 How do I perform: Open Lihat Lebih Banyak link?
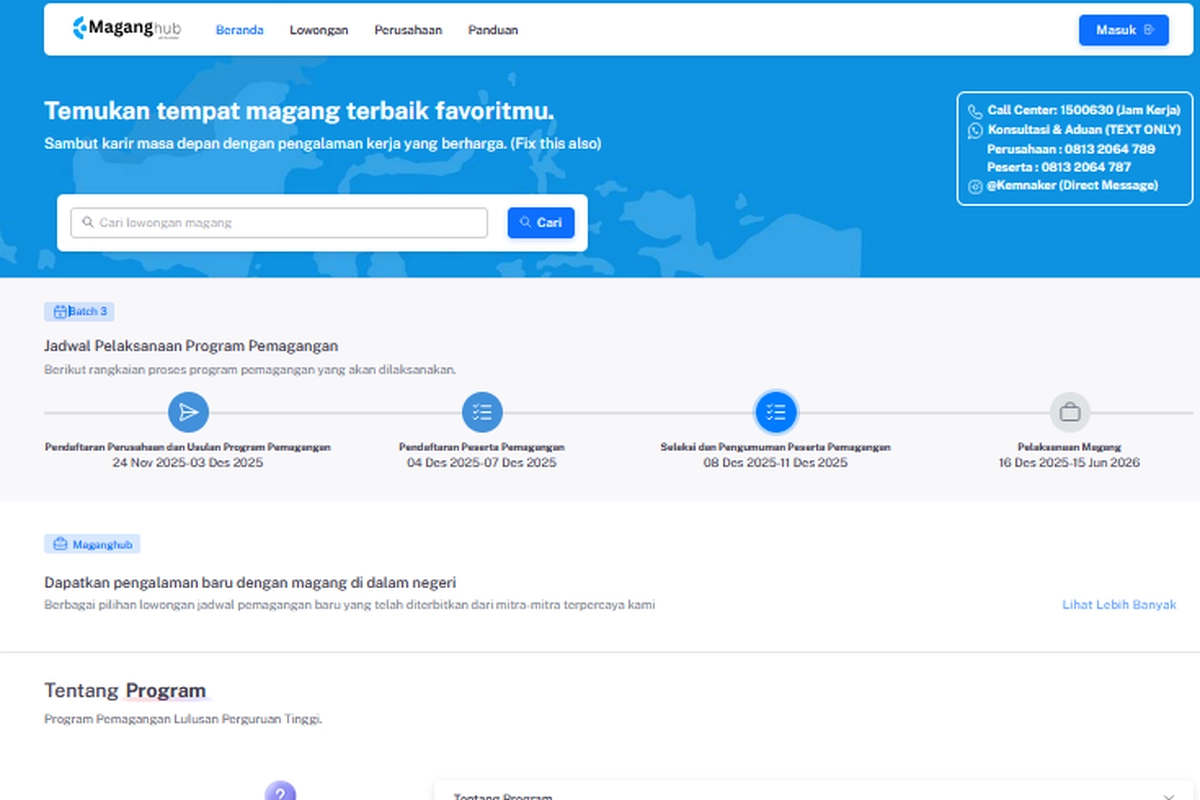pos(1119,604)
